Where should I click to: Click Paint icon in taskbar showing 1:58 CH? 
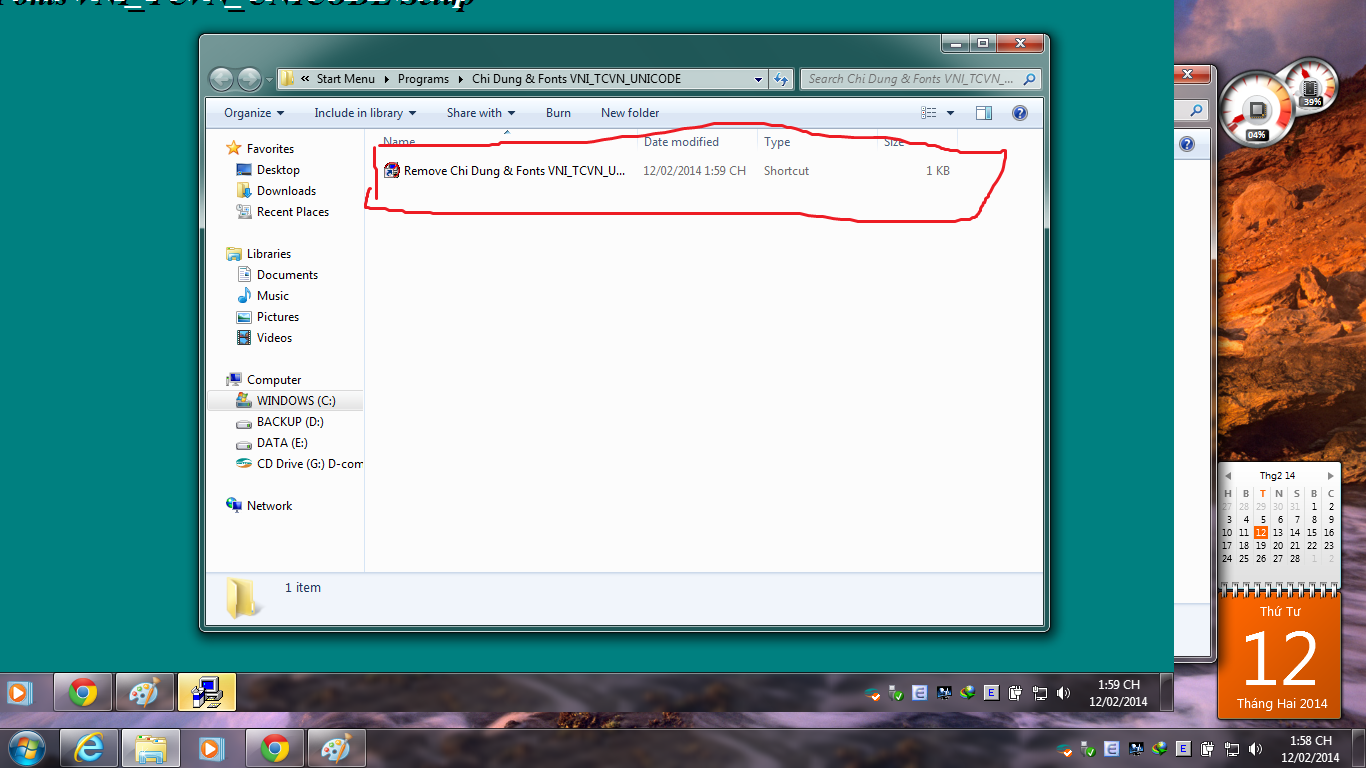coord(337,748)
